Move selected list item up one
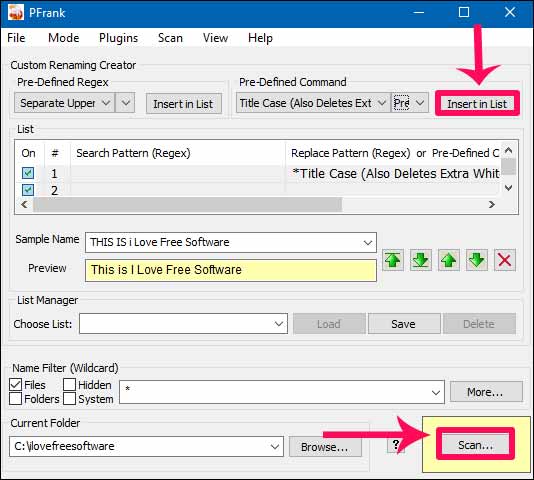The width and height of the screenshot is (534, 480). (x=449, y=260)
